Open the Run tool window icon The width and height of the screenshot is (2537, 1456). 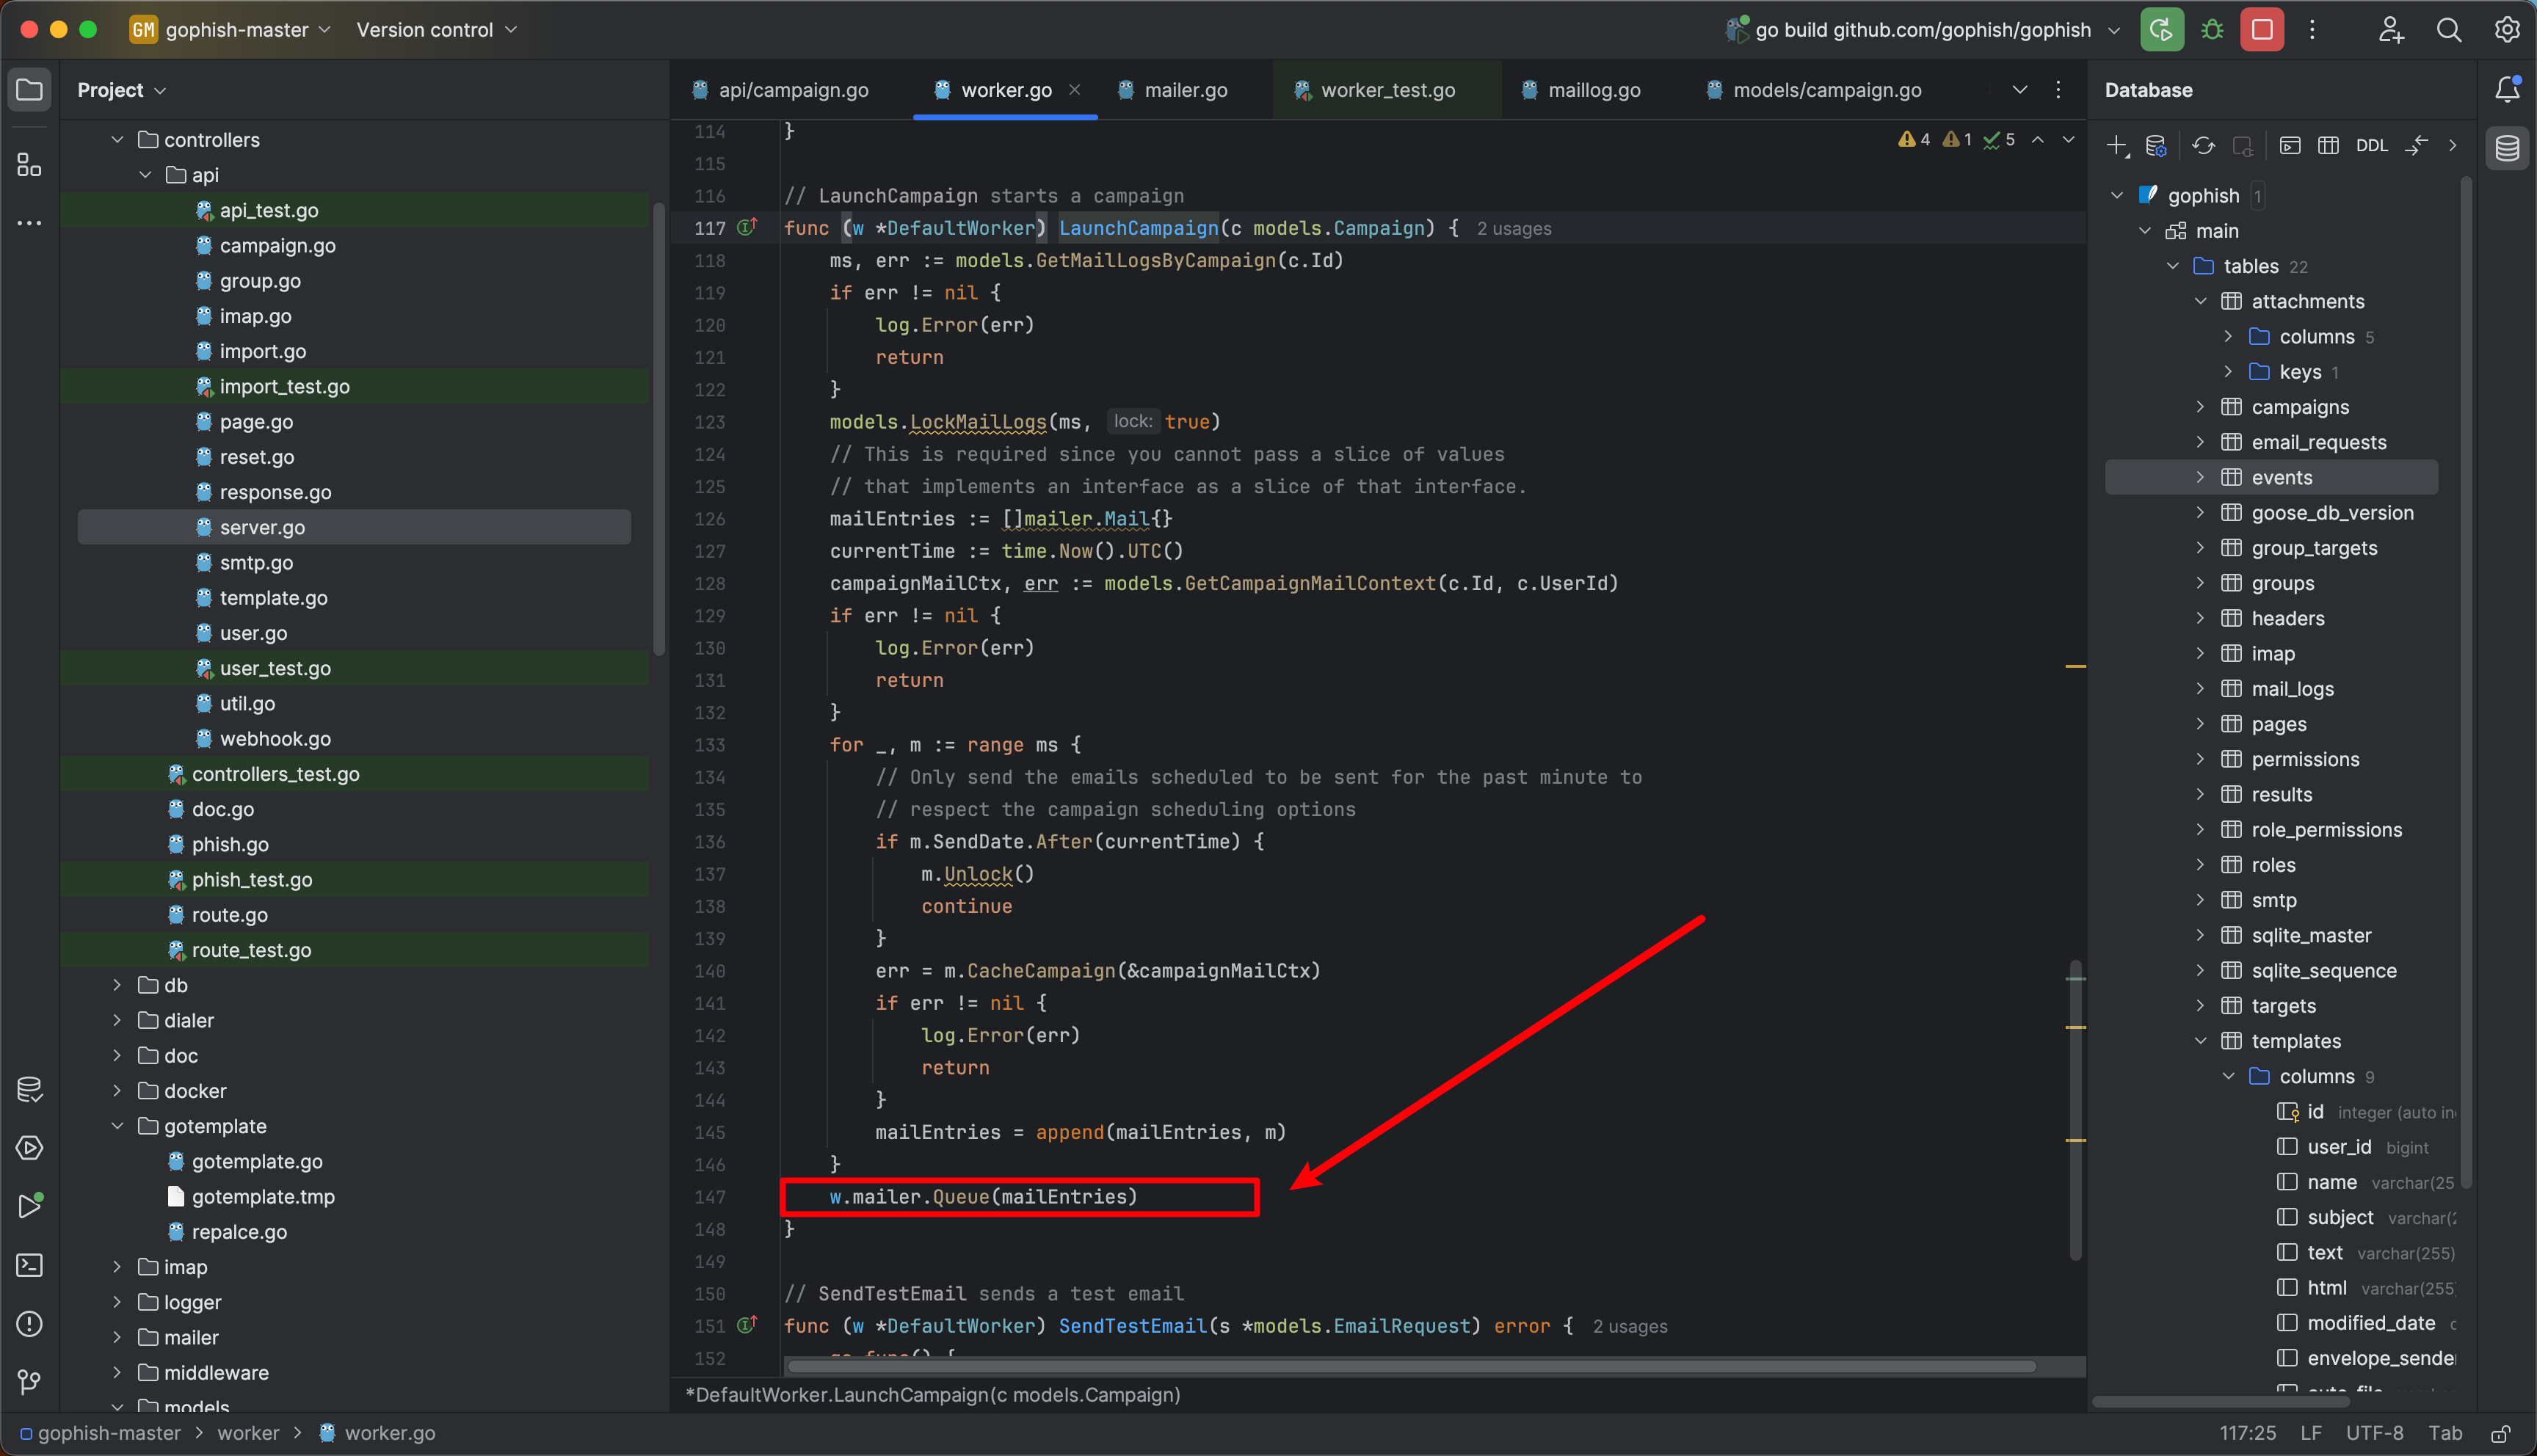[29, 1206]
